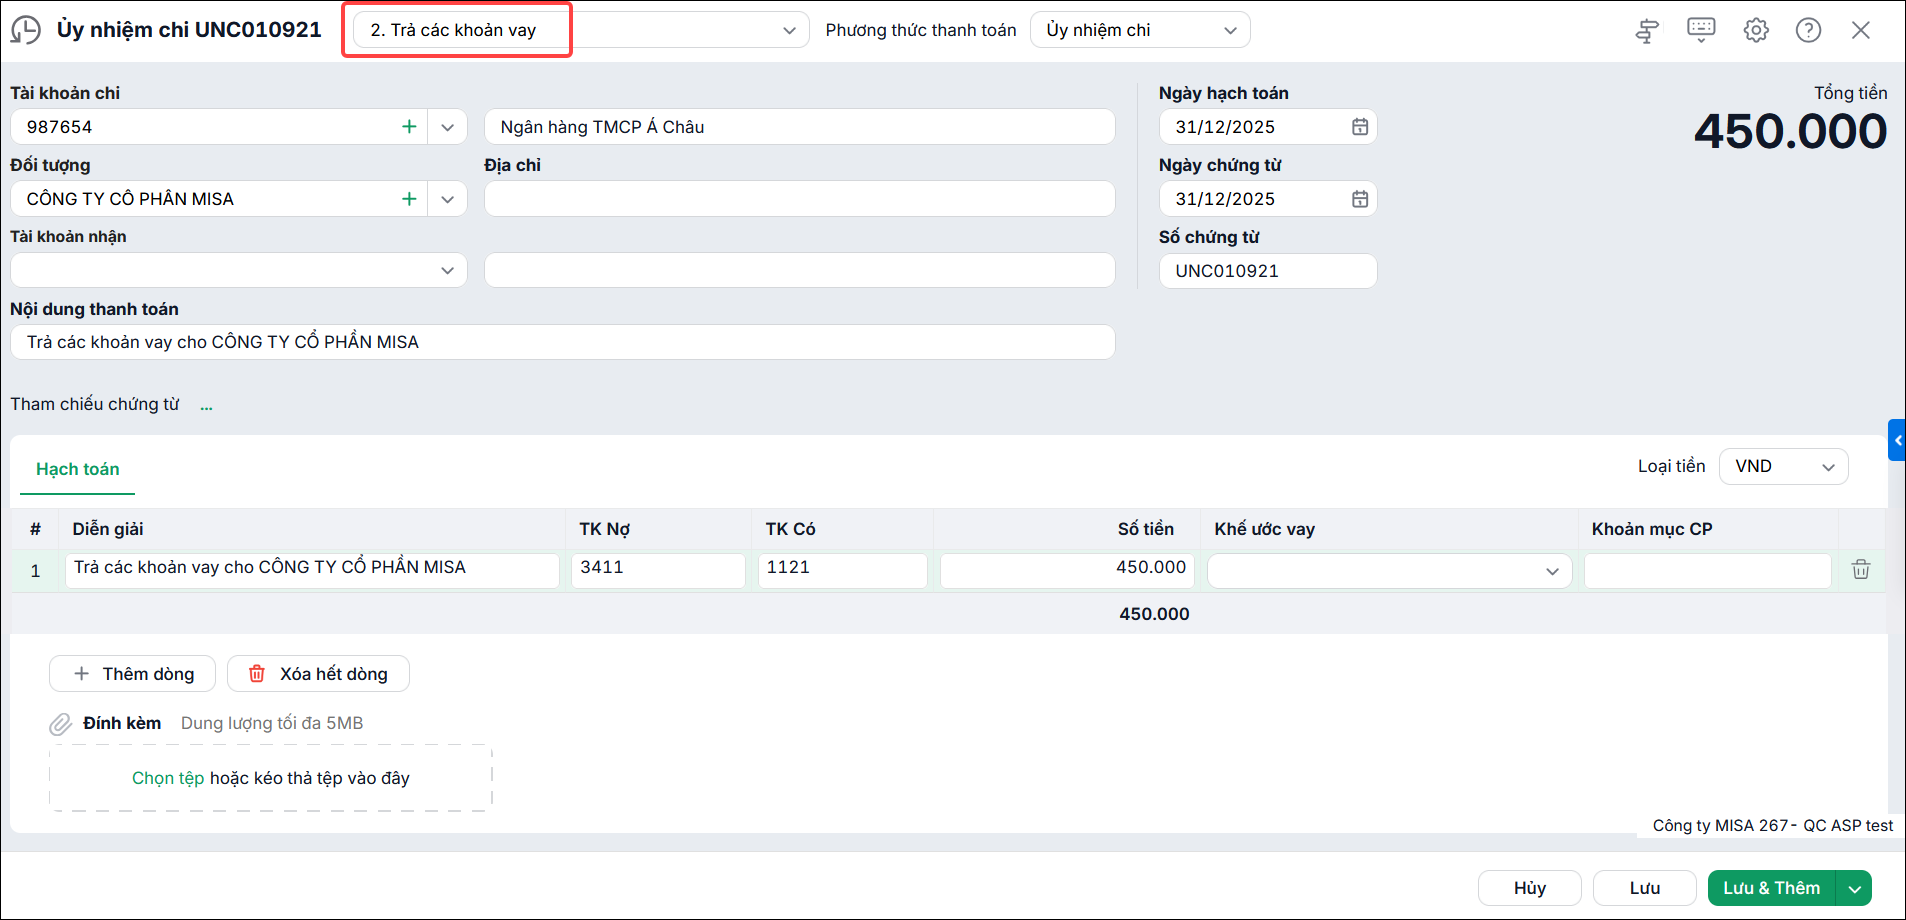Click the receiving account name field
The height and width of the screenshot is (920, 1906).
pos(800,270)
